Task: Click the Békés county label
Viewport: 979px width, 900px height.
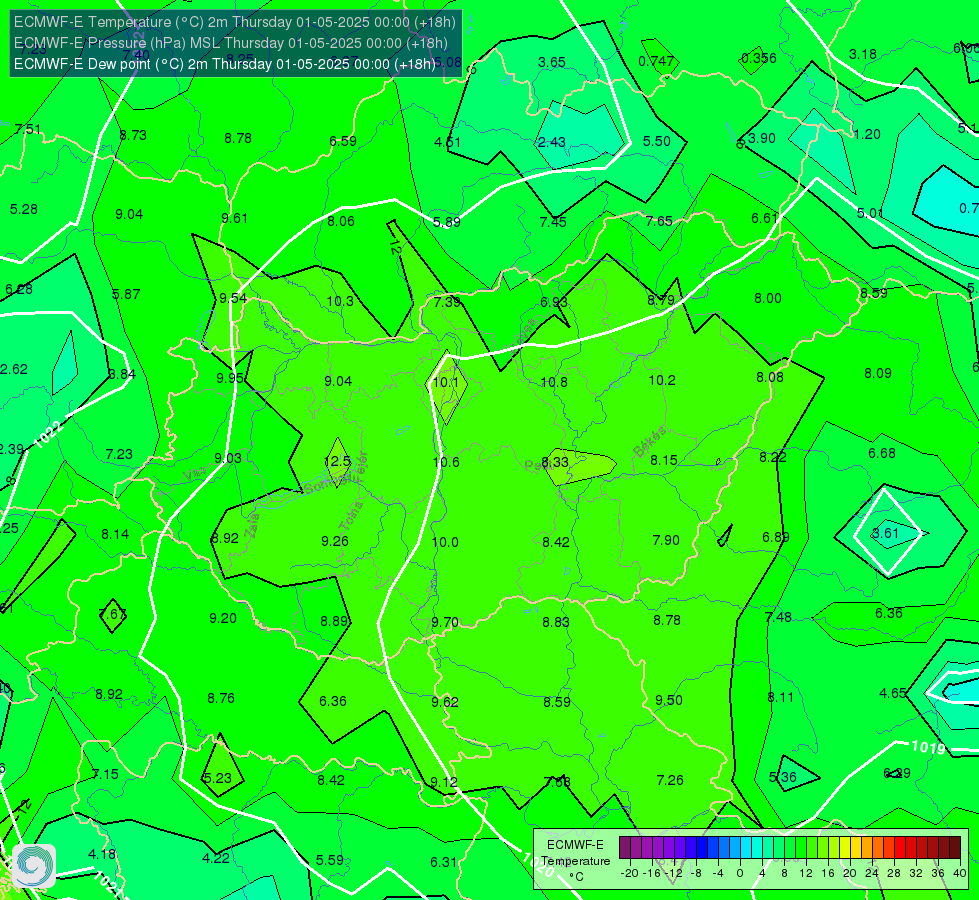Action: tap(650, 443)
